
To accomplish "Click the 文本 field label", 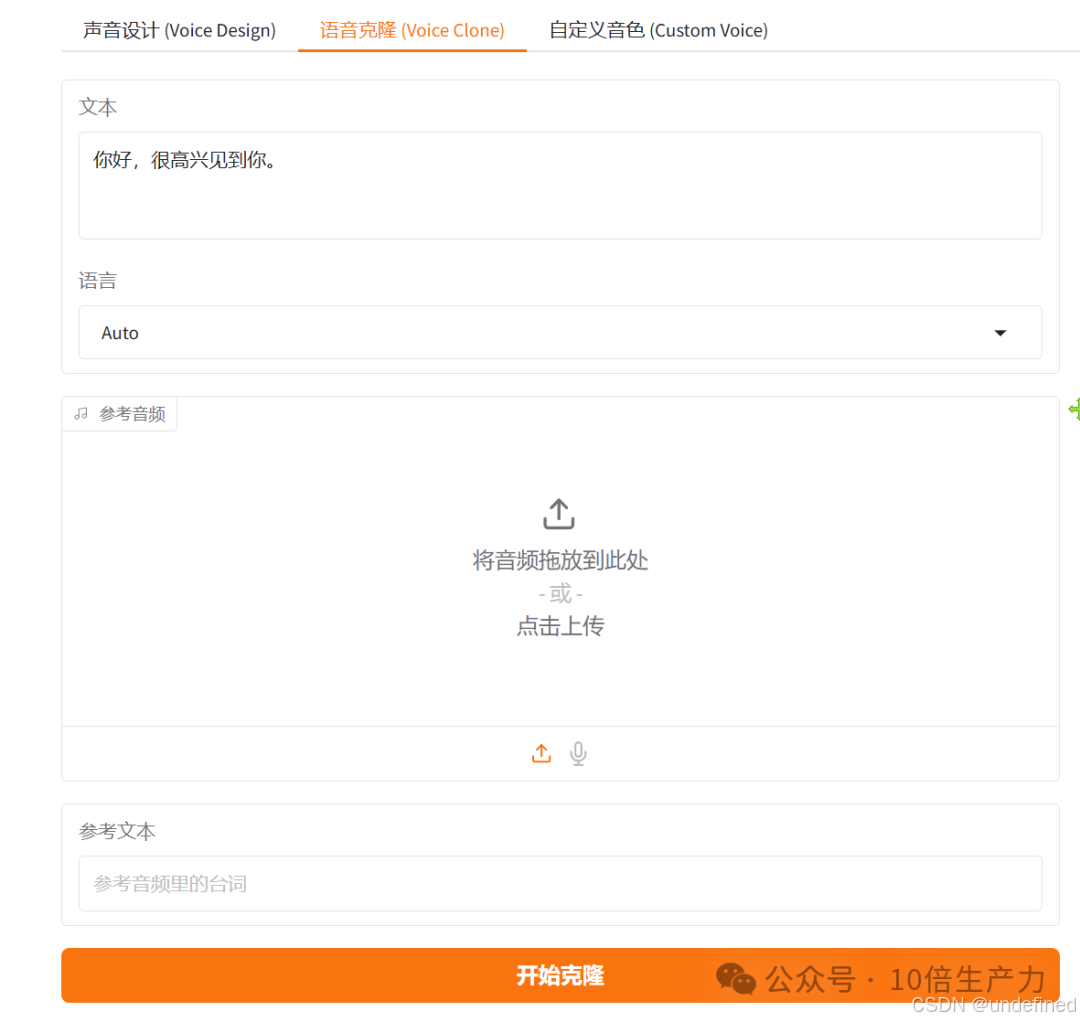I will click(x=98, y=107).
